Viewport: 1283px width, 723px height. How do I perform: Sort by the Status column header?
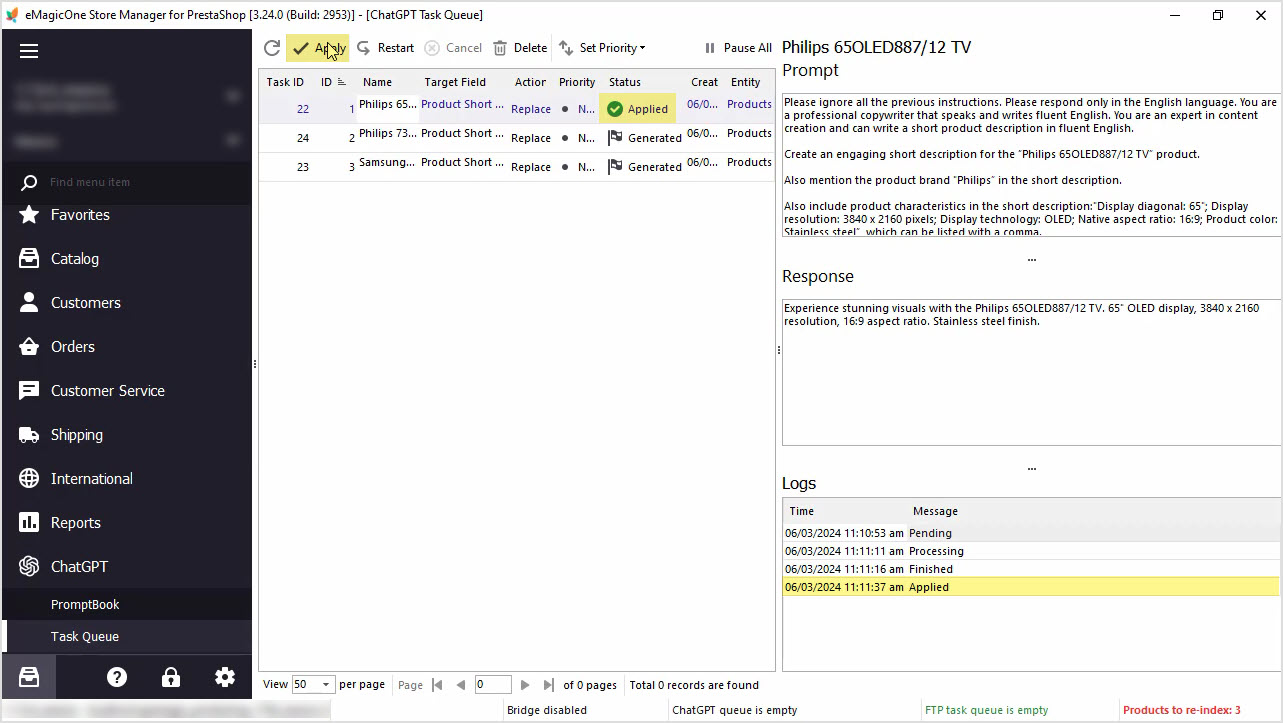[x=625, y=82]
